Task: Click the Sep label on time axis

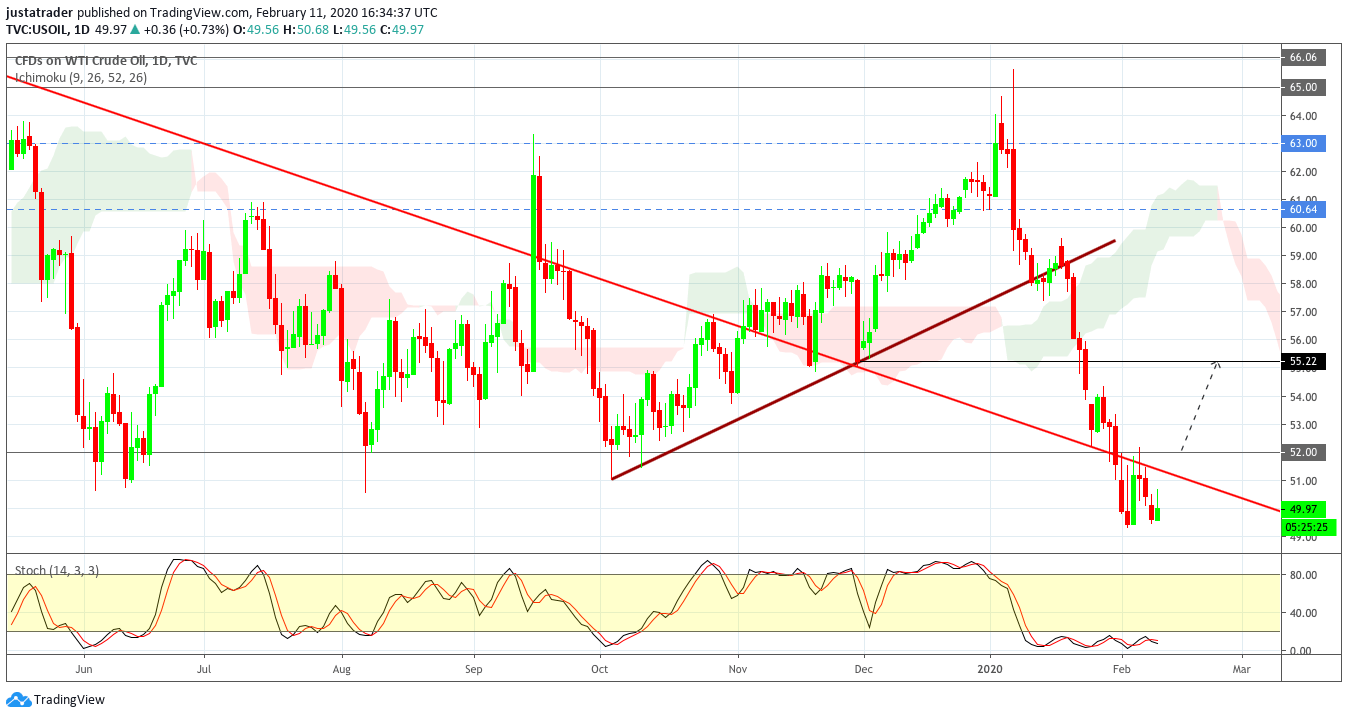Action: [473, 669]
